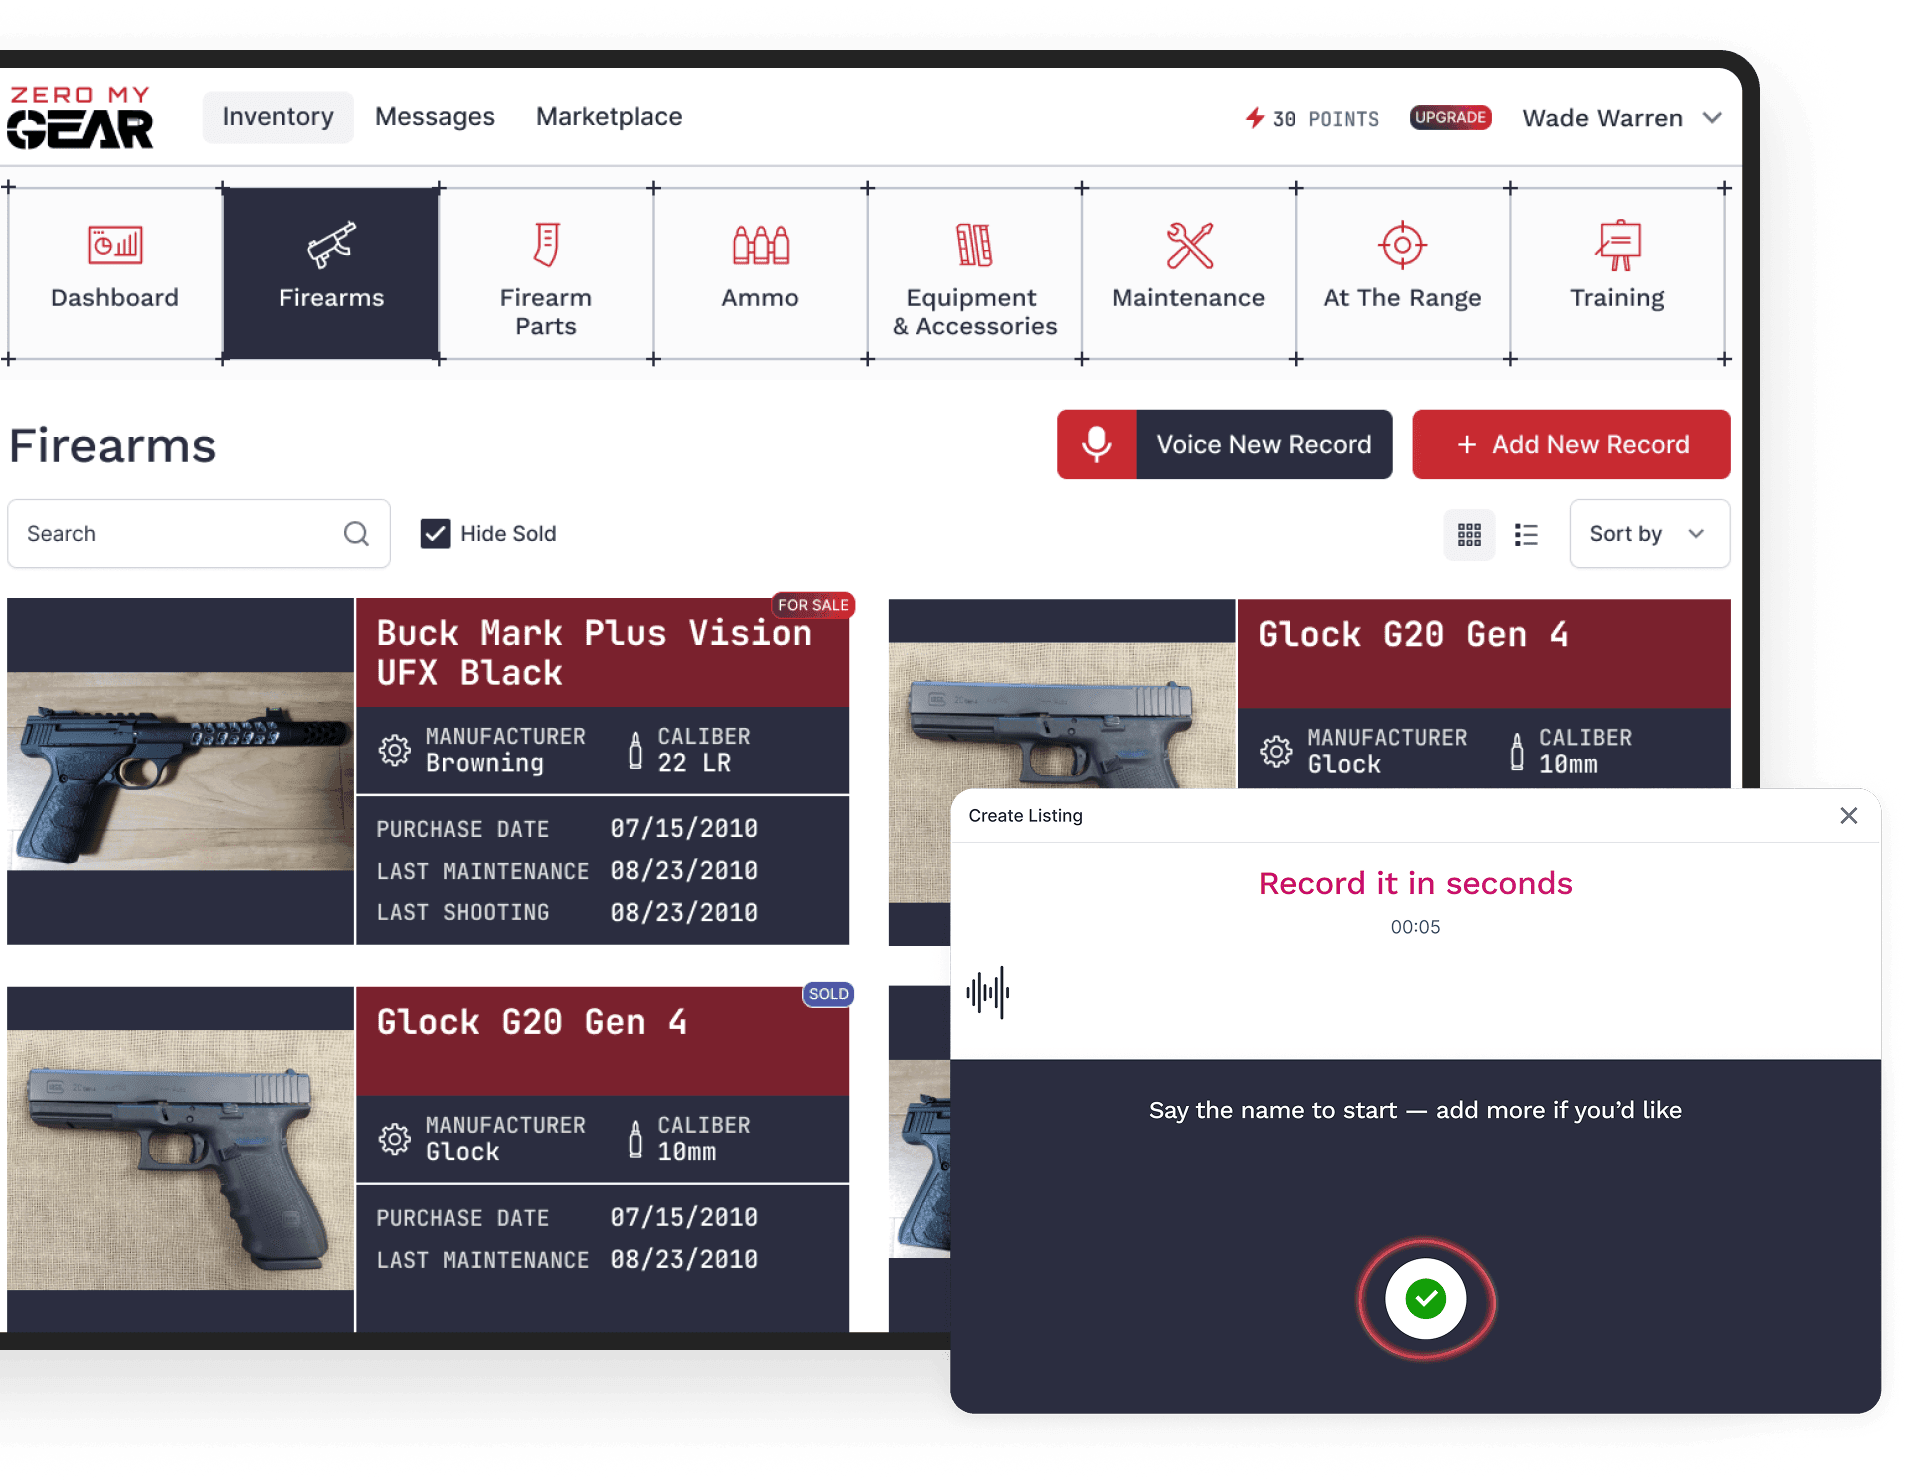The height and width of the screenshot is (1480, 1906).
Task: Select the At The Range target icon
Action: (1402, 245)
